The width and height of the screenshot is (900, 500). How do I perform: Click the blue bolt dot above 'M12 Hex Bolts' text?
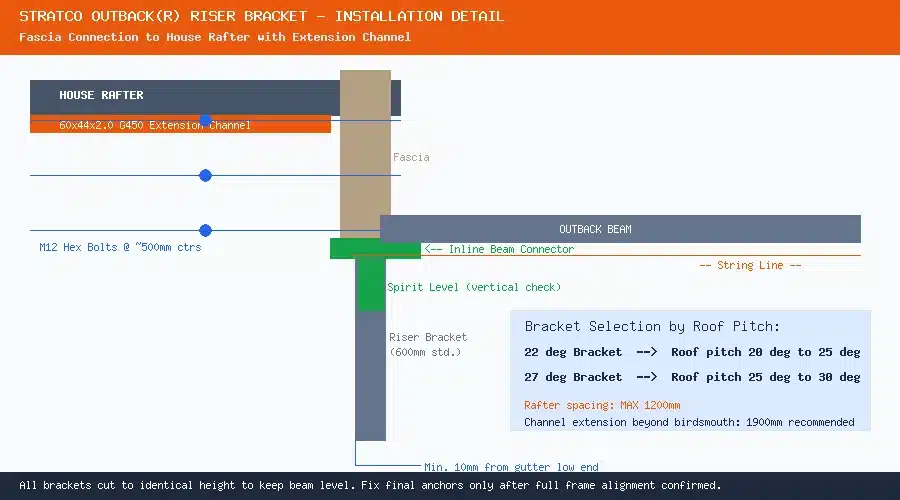coord(205,231)
